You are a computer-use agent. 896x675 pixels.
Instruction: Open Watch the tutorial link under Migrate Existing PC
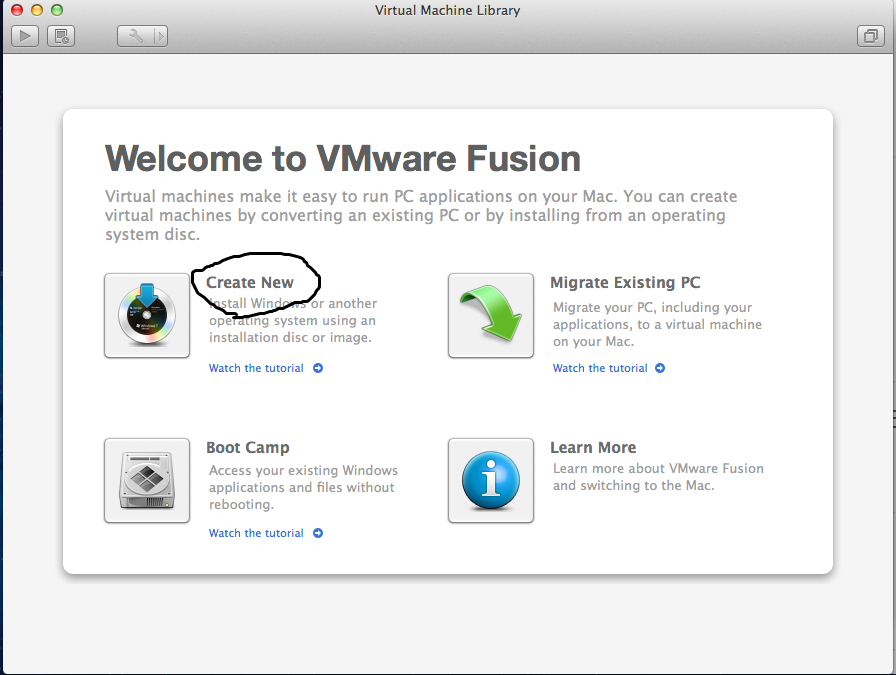click(600, 368)
